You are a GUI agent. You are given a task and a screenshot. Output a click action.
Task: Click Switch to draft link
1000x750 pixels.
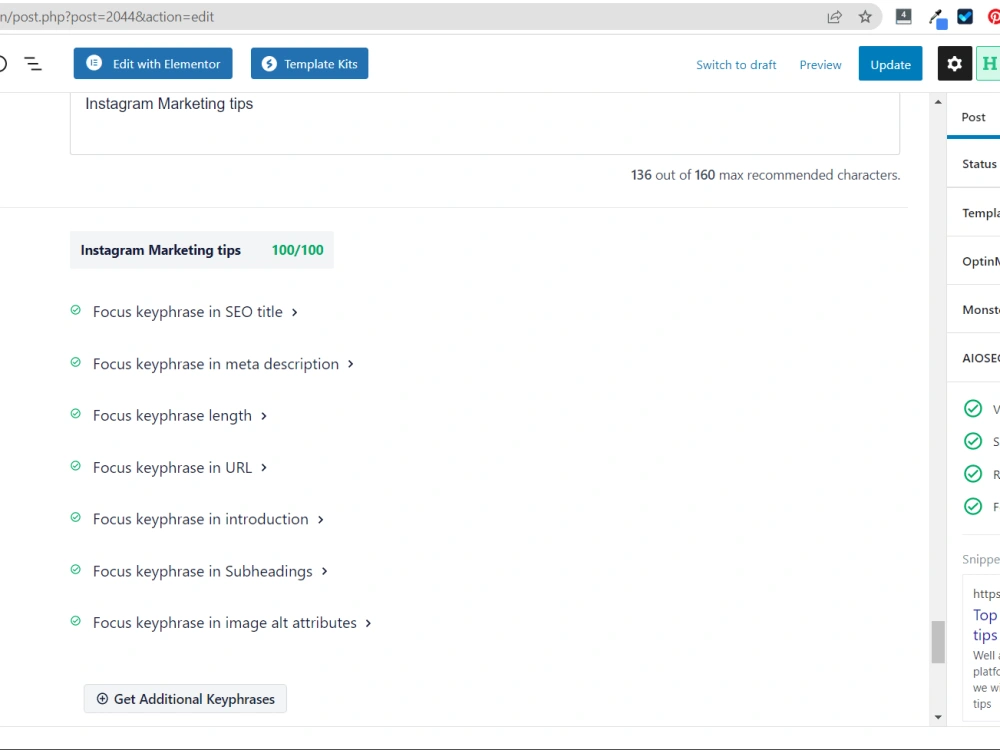[x=736, y=65]
